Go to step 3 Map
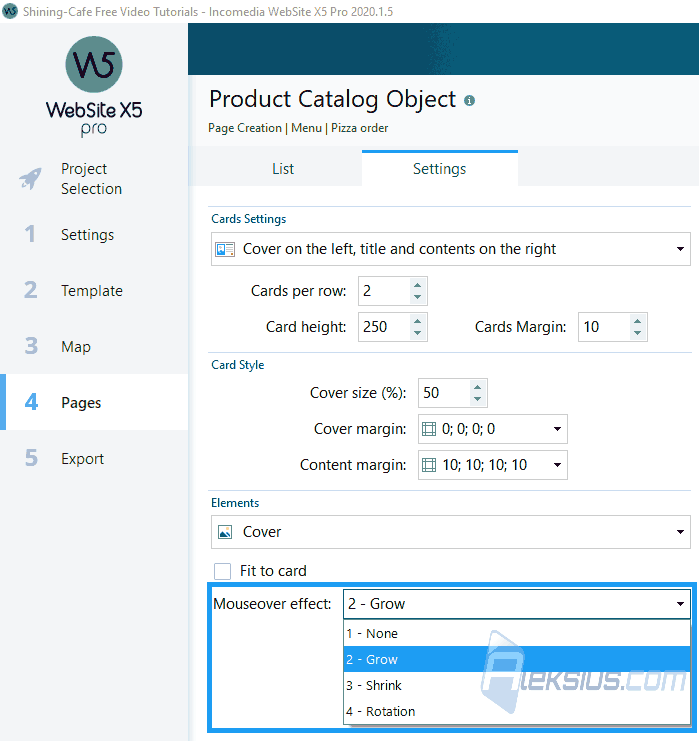Viewport: 699px width, 741px height. 94,346
